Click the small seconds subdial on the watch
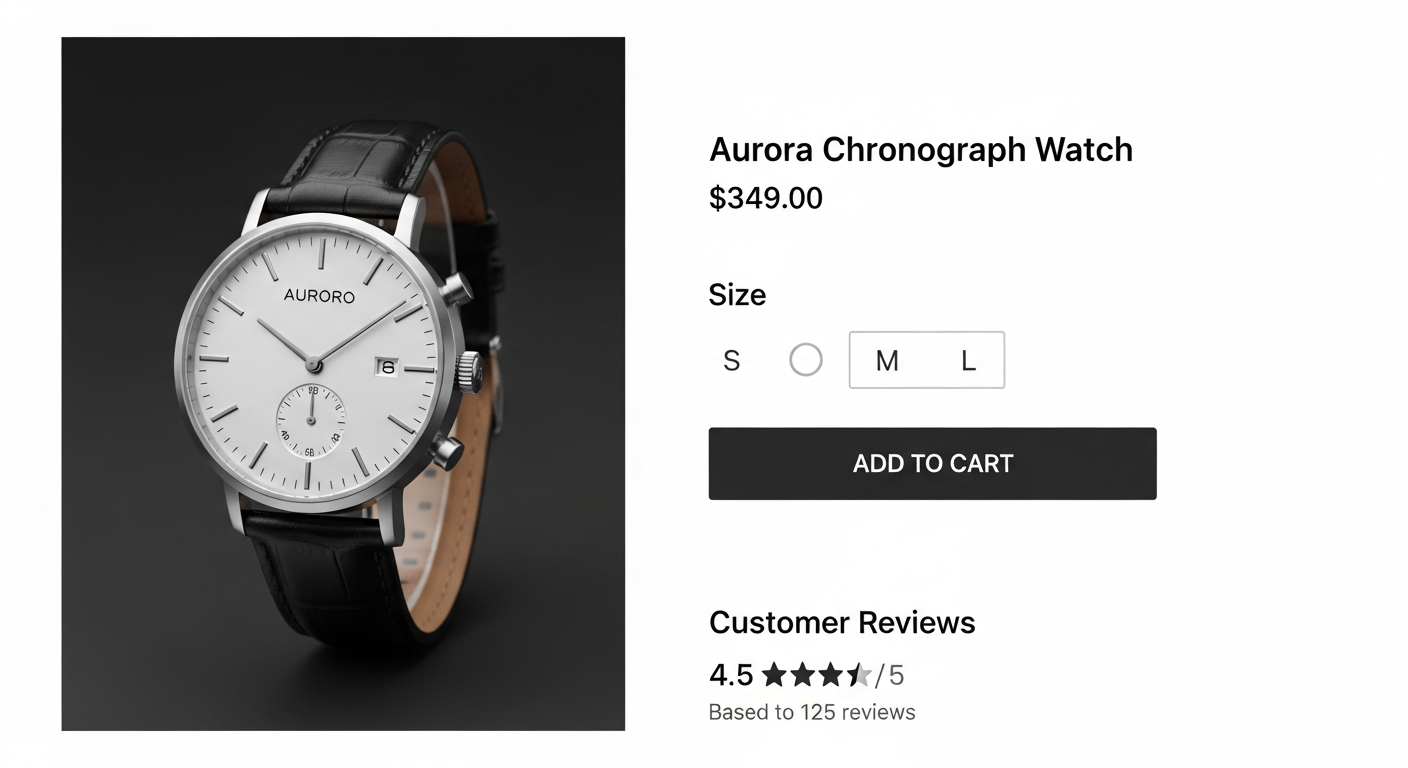 [x=311, y=419]
